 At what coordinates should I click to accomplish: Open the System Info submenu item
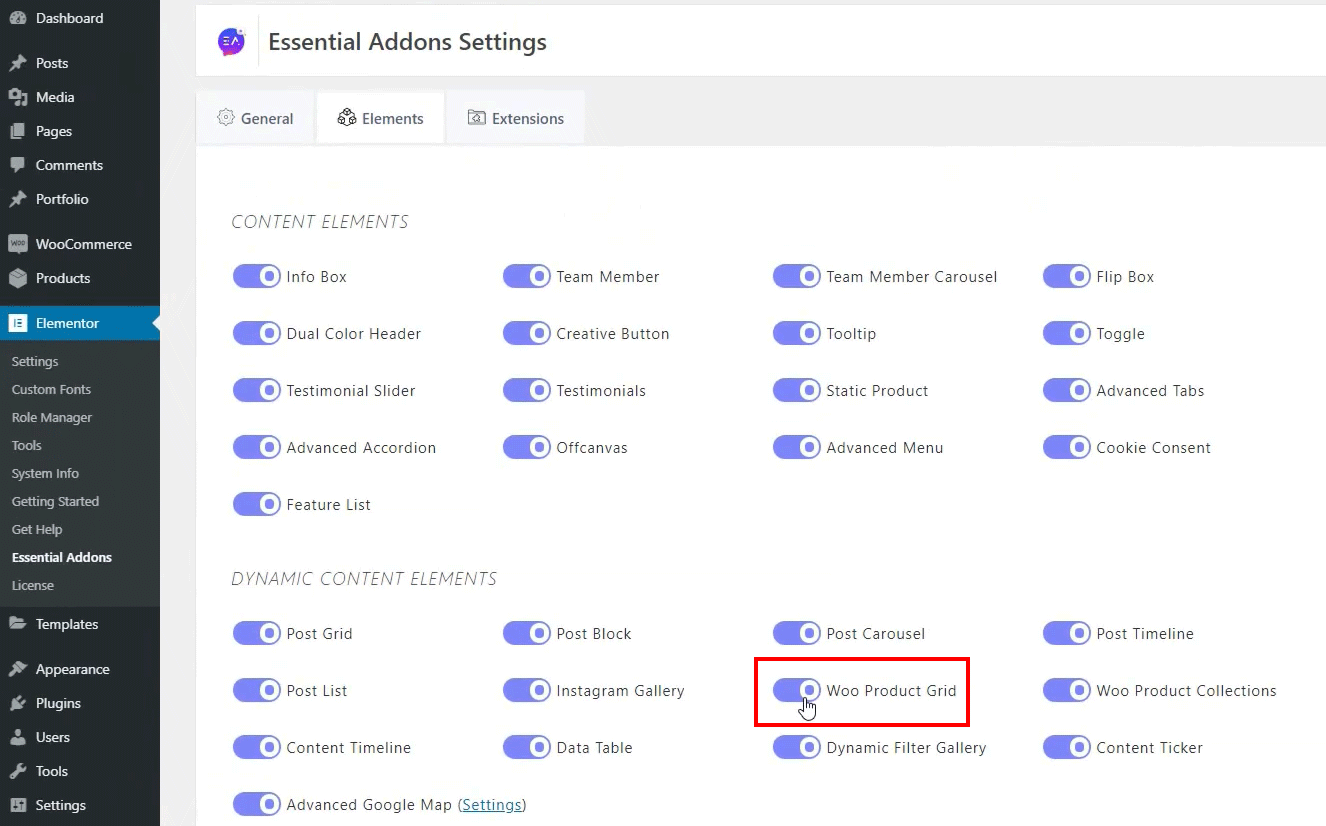pos(45,473)
